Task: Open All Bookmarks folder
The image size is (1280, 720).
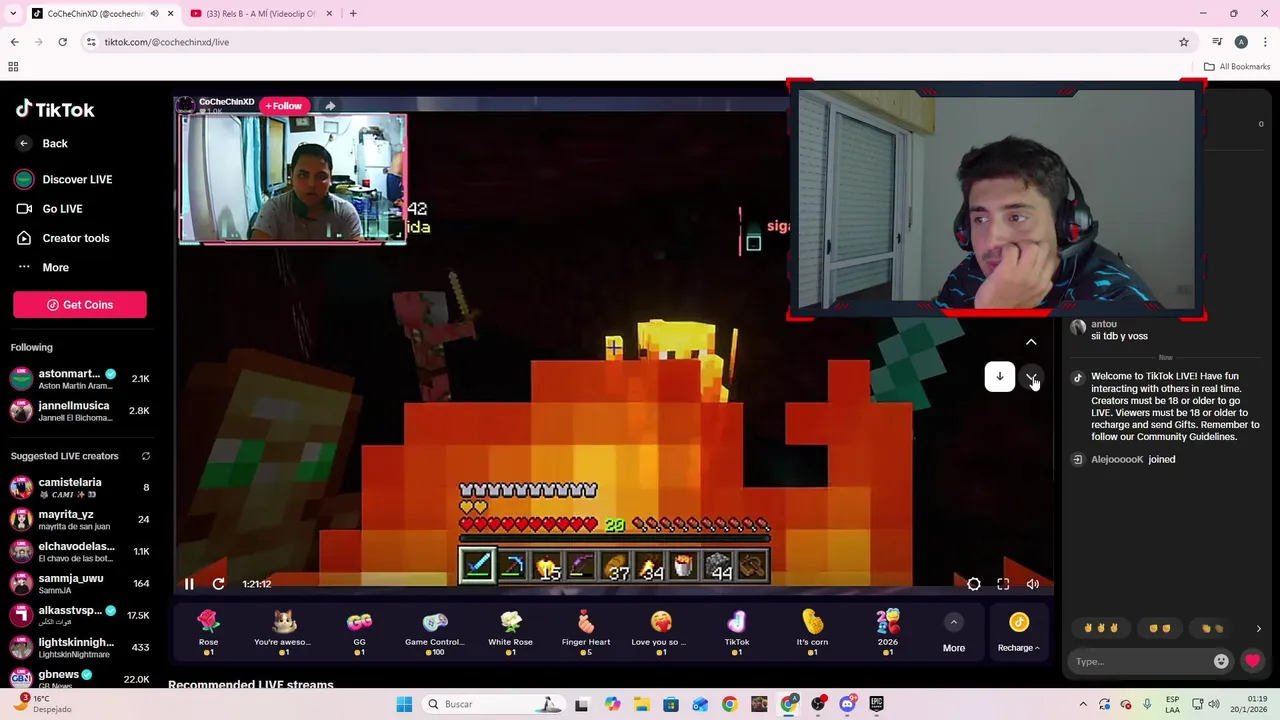Action: [x=1237, y=67]
